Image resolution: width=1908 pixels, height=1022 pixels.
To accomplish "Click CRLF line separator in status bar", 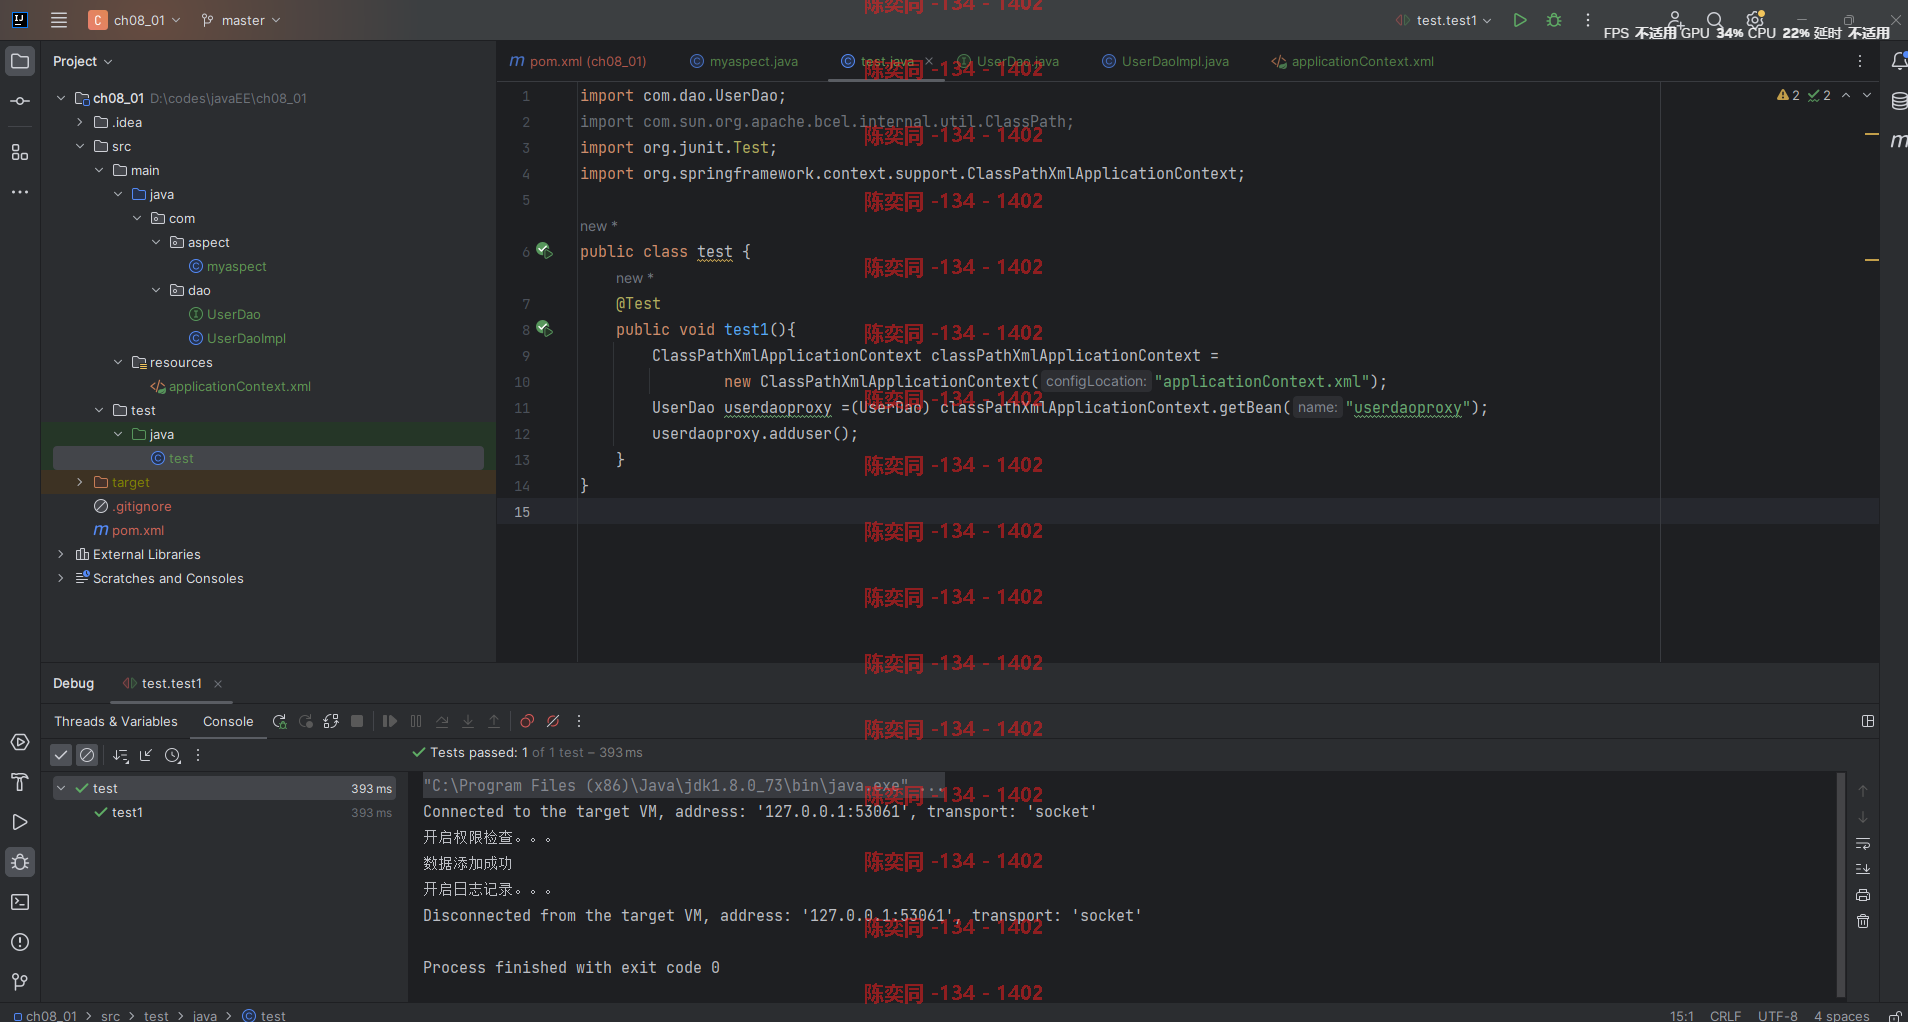I will tap(1725, 1015).
